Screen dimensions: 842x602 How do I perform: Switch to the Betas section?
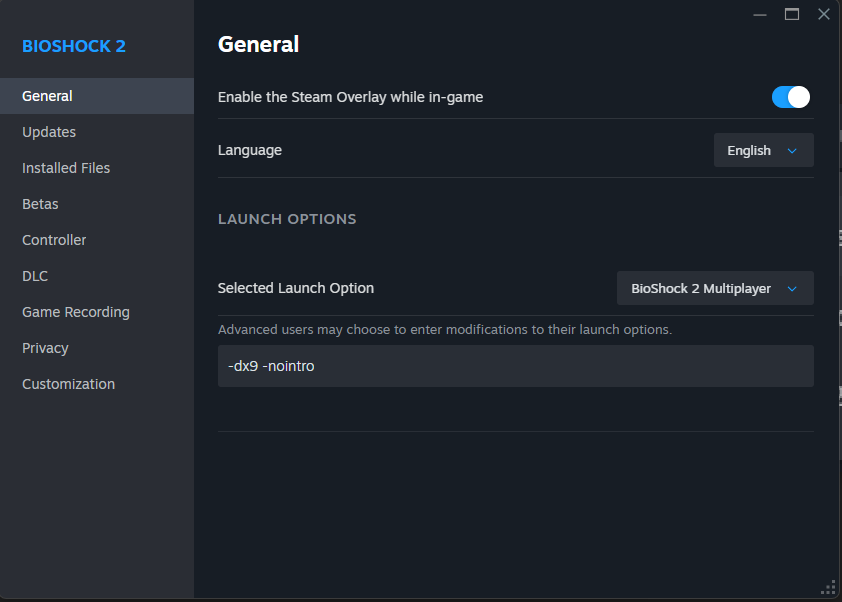40,204
